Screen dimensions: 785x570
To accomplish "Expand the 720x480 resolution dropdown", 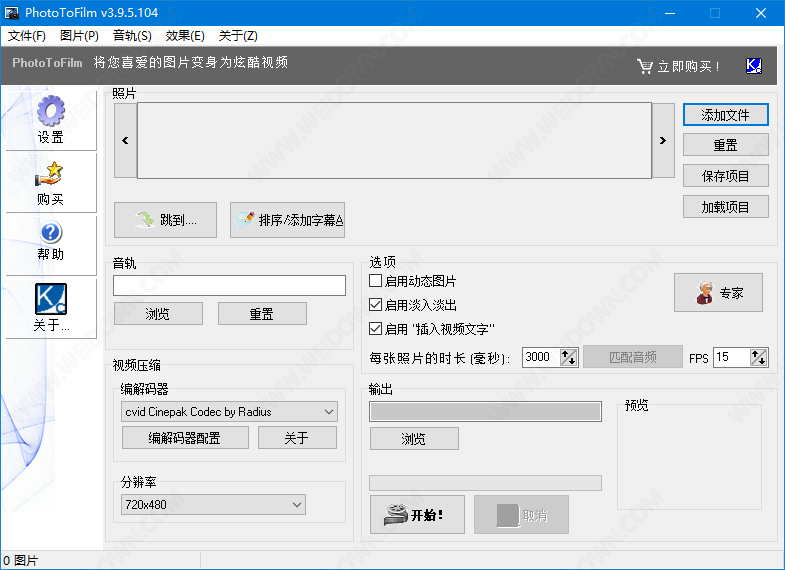I will tap(297, 504).
